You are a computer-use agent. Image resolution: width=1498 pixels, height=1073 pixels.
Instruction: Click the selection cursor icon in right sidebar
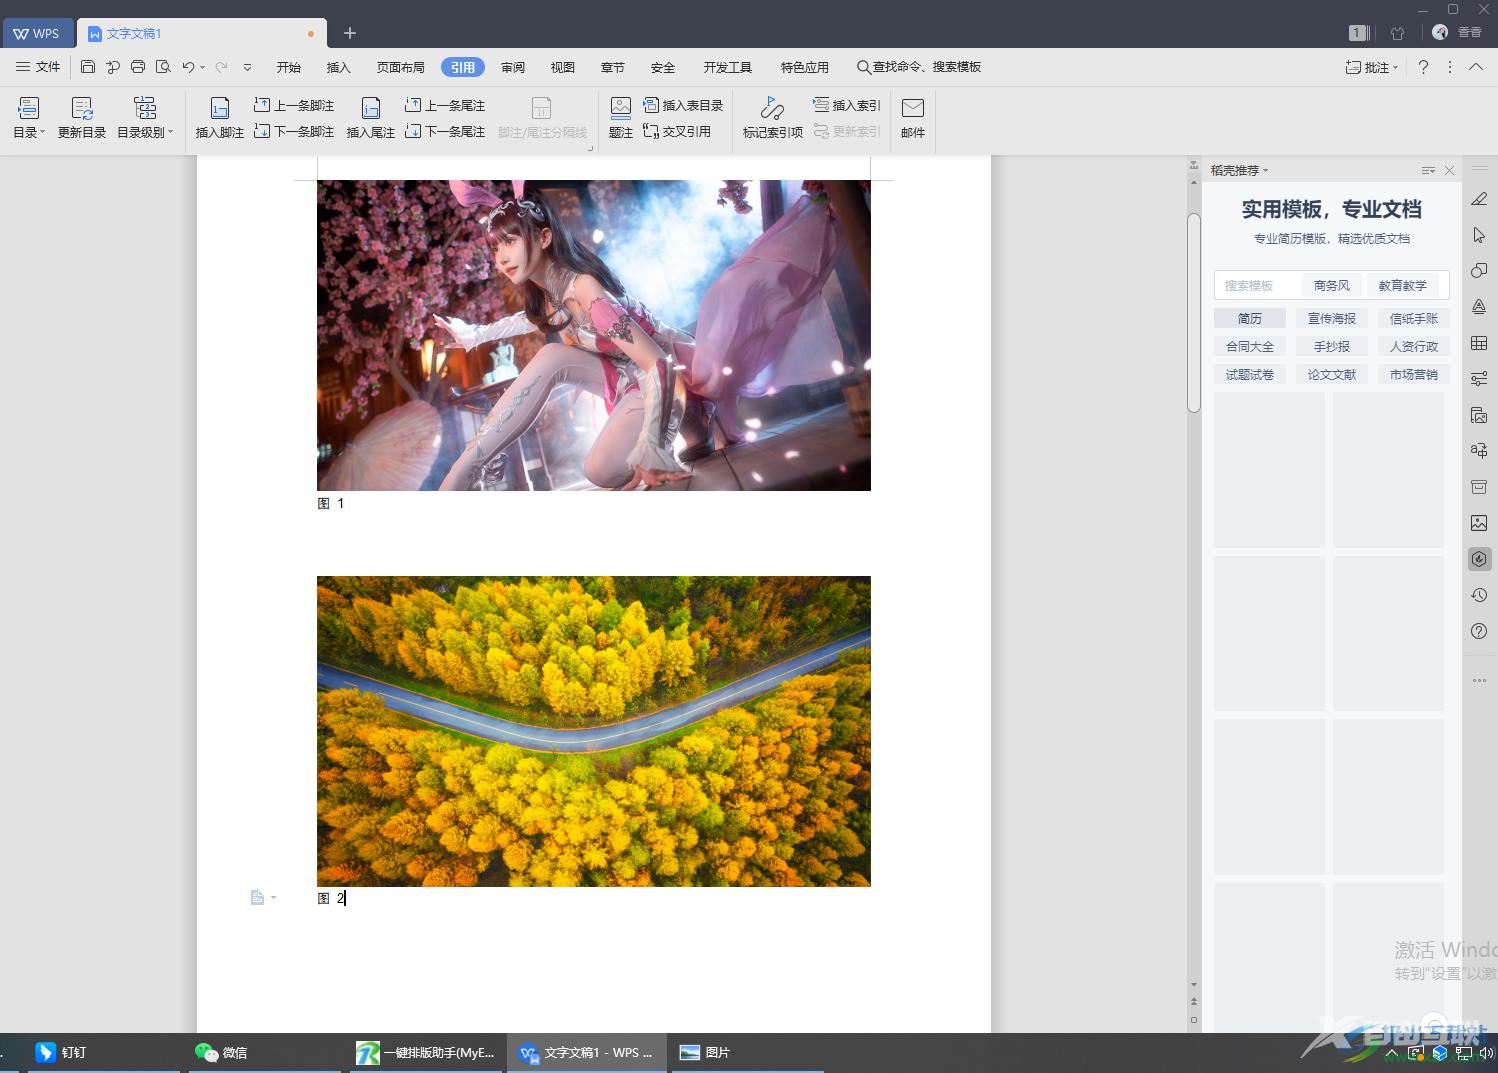pyautogui.click(x=1479, y=235)
